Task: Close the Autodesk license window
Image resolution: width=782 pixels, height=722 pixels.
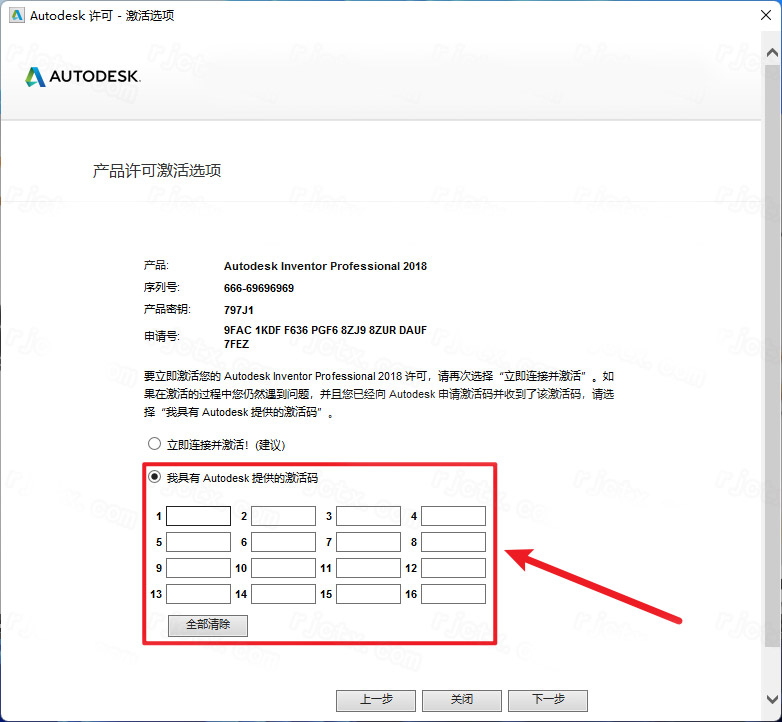Action: pos(766,15)
